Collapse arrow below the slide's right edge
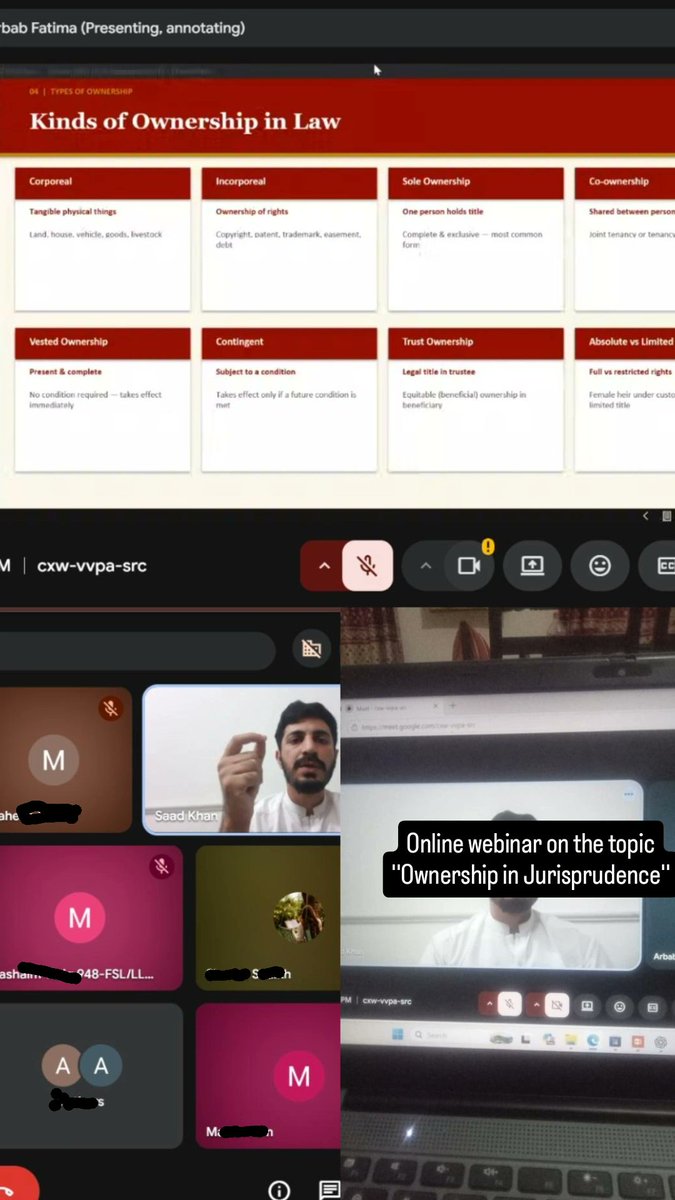 (645, 516)
